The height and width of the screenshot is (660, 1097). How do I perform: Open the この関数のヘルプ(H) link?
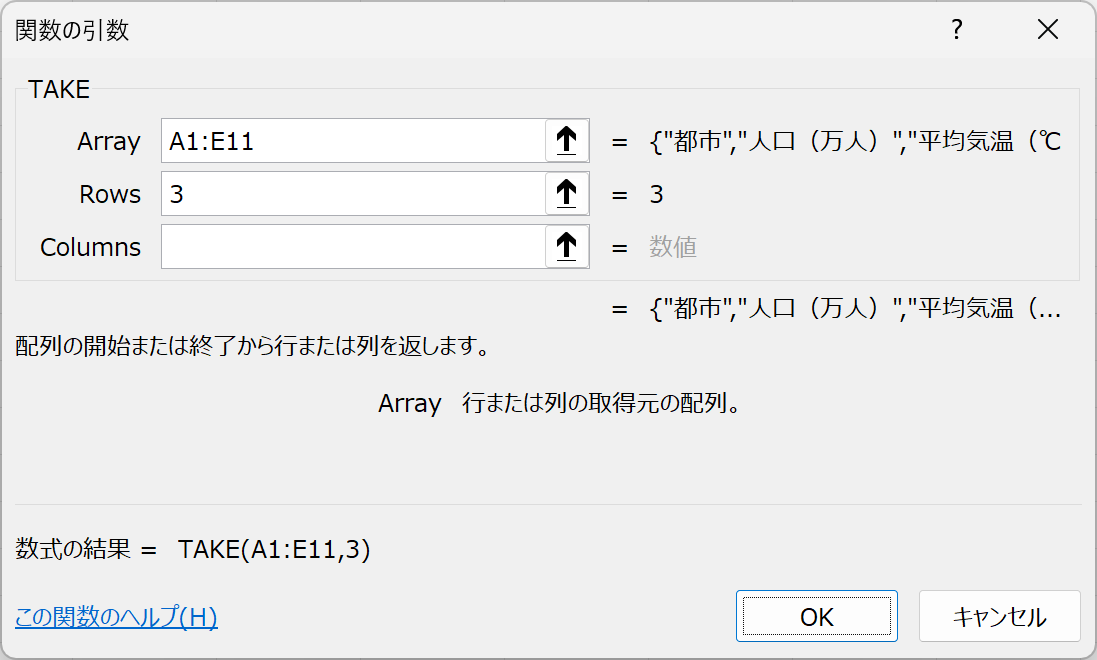[x=116, y=617]
